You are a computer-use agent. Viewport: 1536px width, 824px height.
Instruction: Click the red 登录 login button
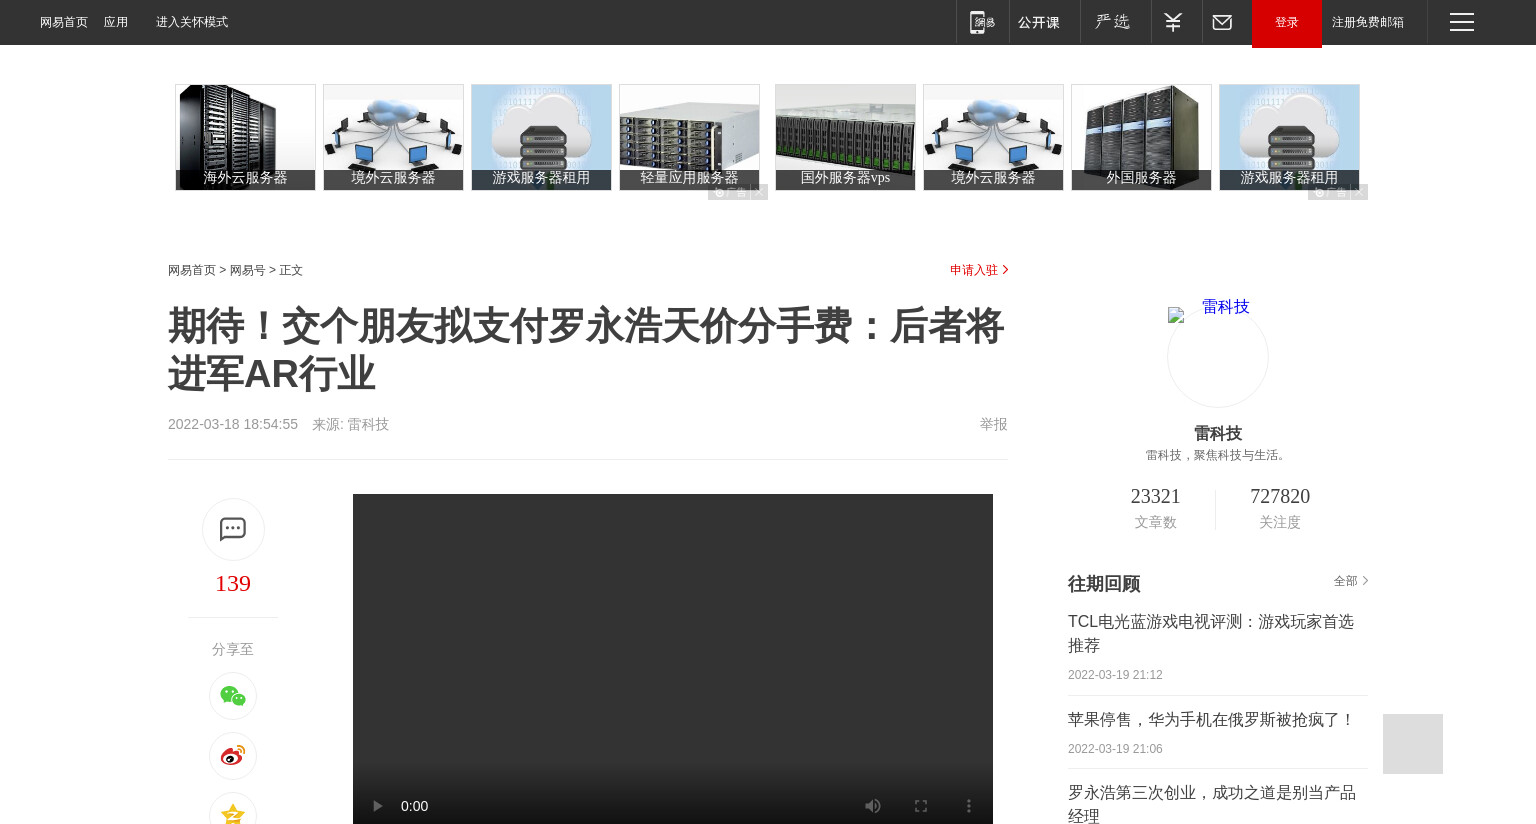(1287, 23)
